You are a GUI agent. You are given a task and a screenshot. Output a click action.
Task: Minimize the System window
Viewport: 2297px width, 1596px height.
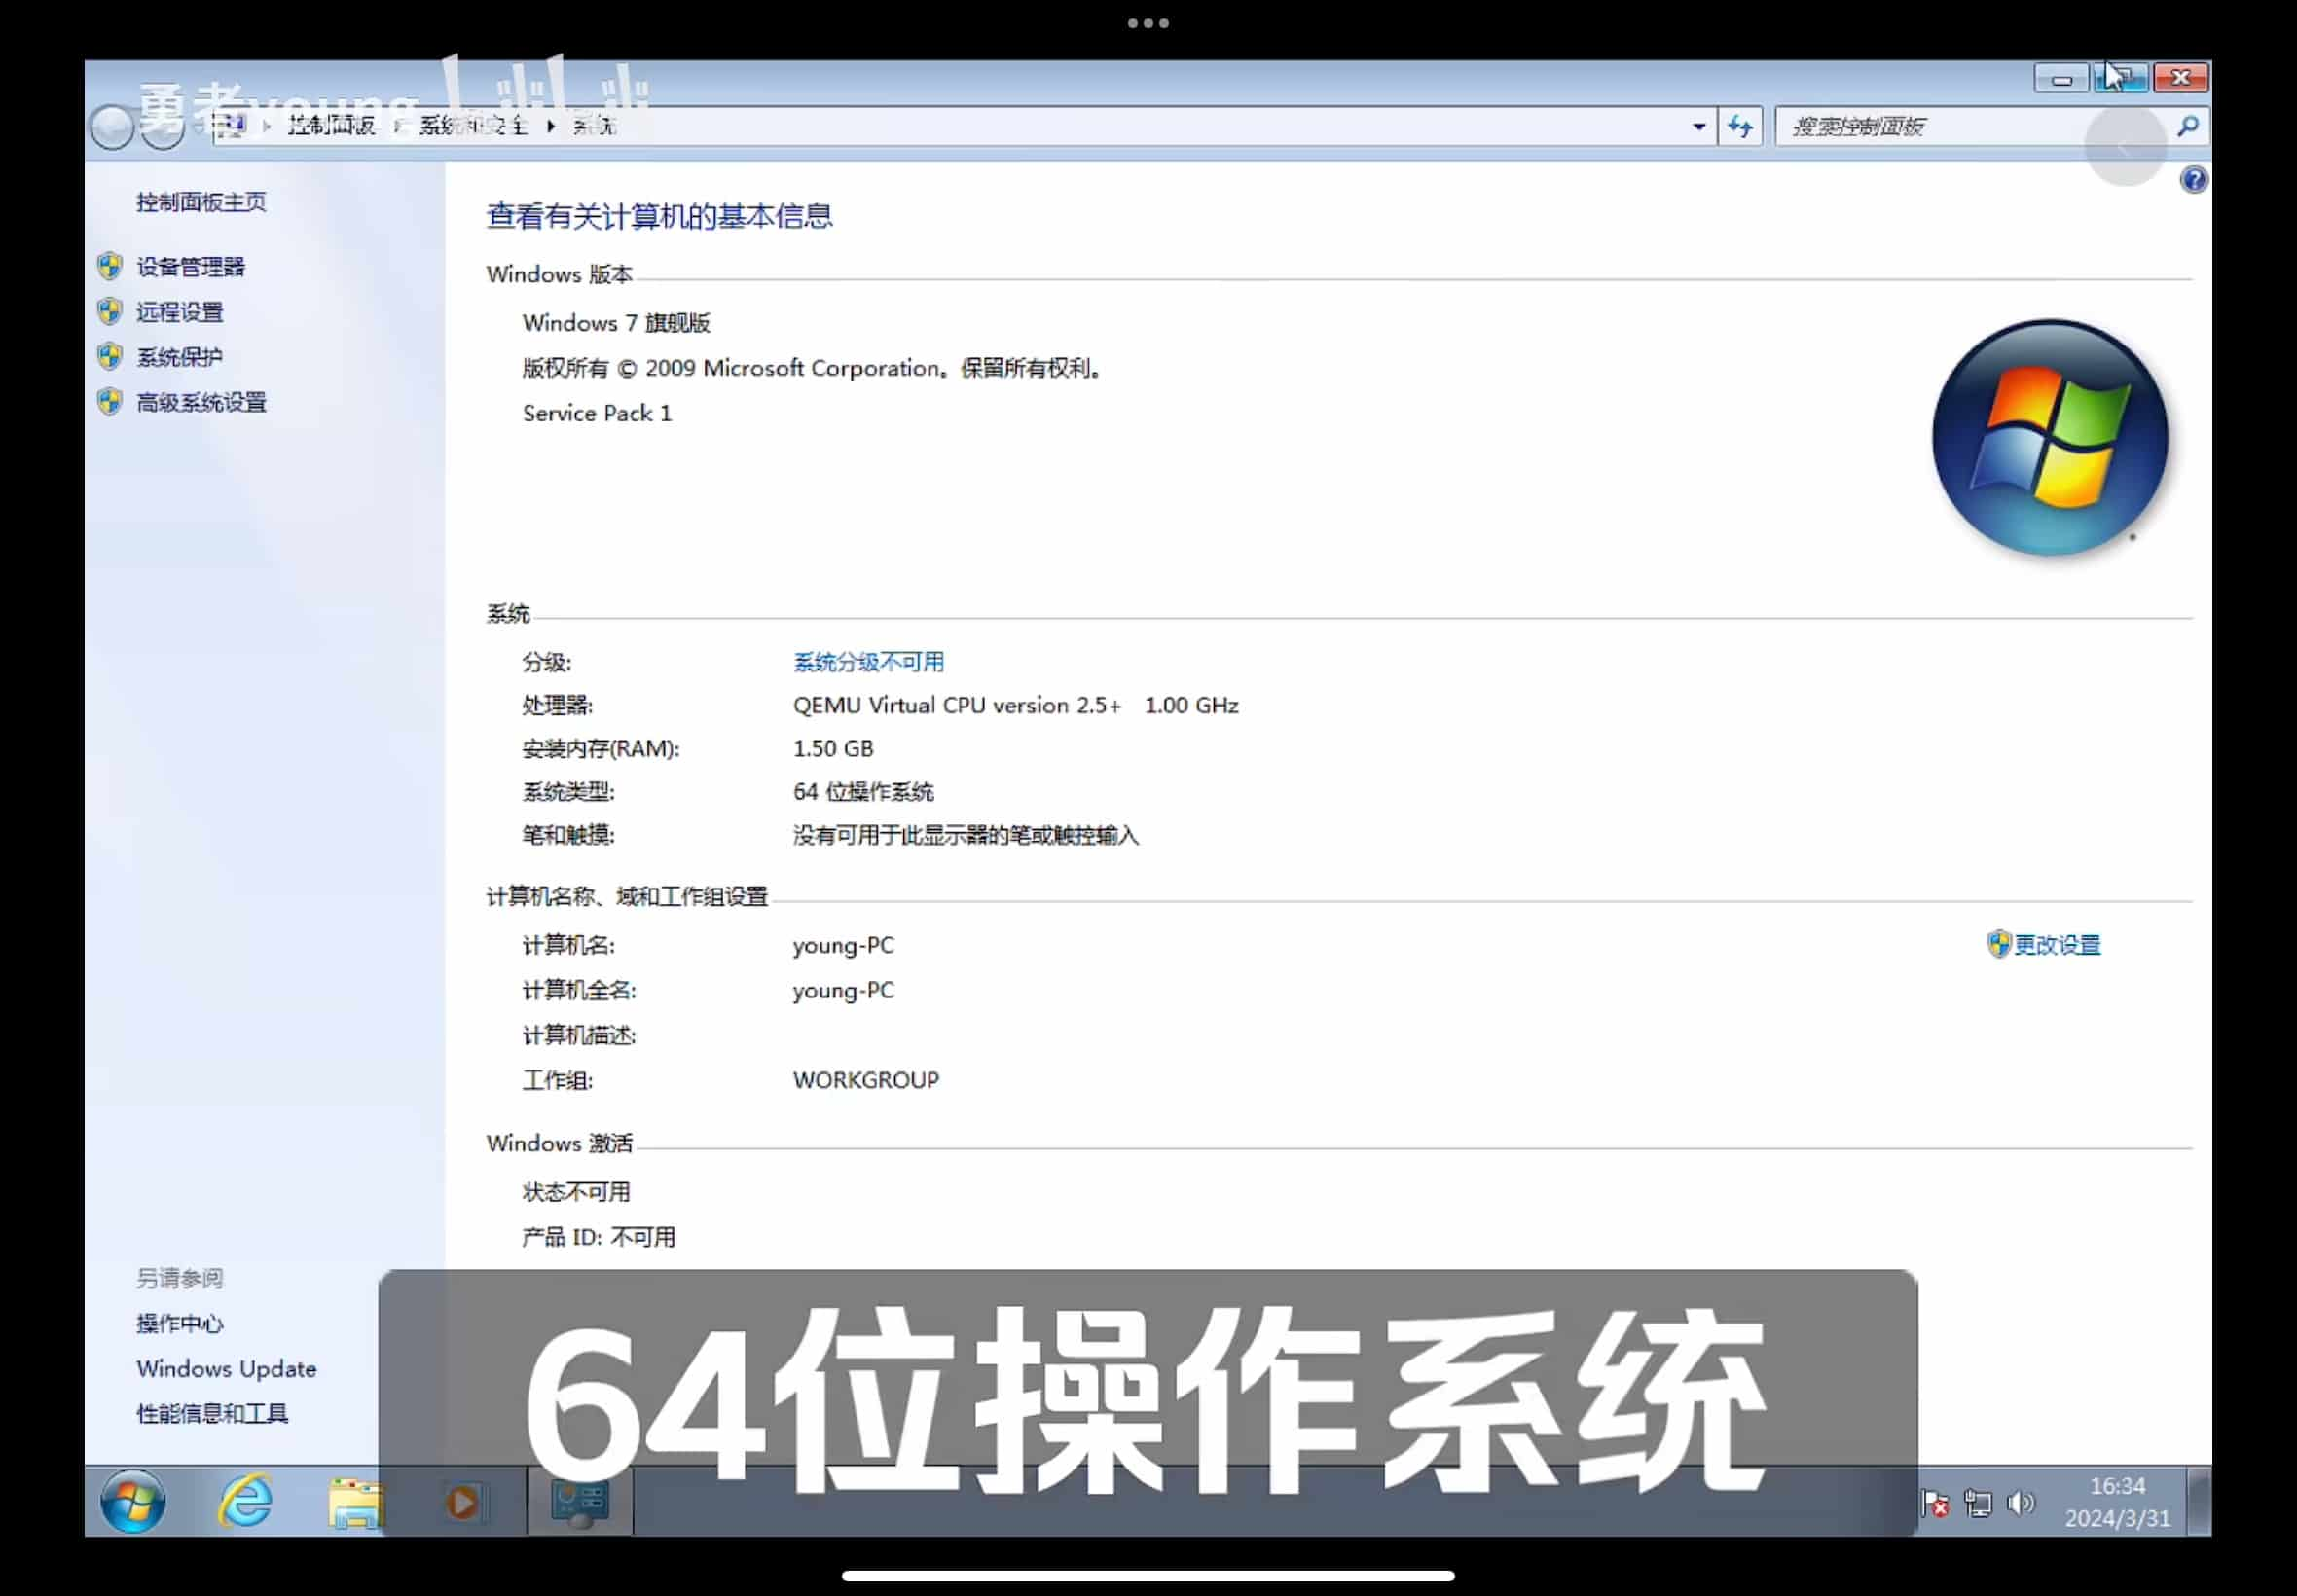pos(2061,78)
